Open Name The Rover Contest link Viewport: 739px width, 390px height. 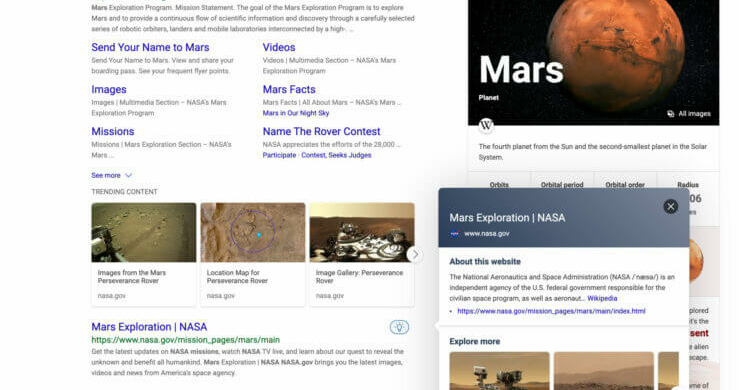[321, 131]
